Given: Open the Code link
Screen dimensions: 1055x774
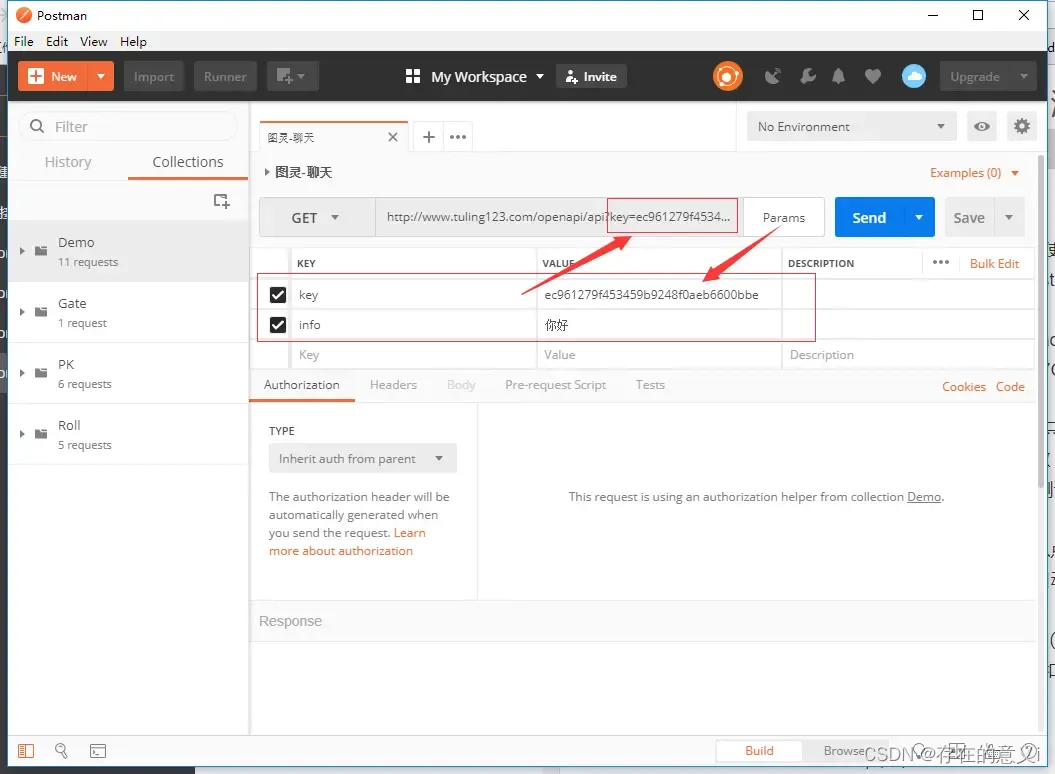Looking at the screenshot, I should (x=1010, y=387).
